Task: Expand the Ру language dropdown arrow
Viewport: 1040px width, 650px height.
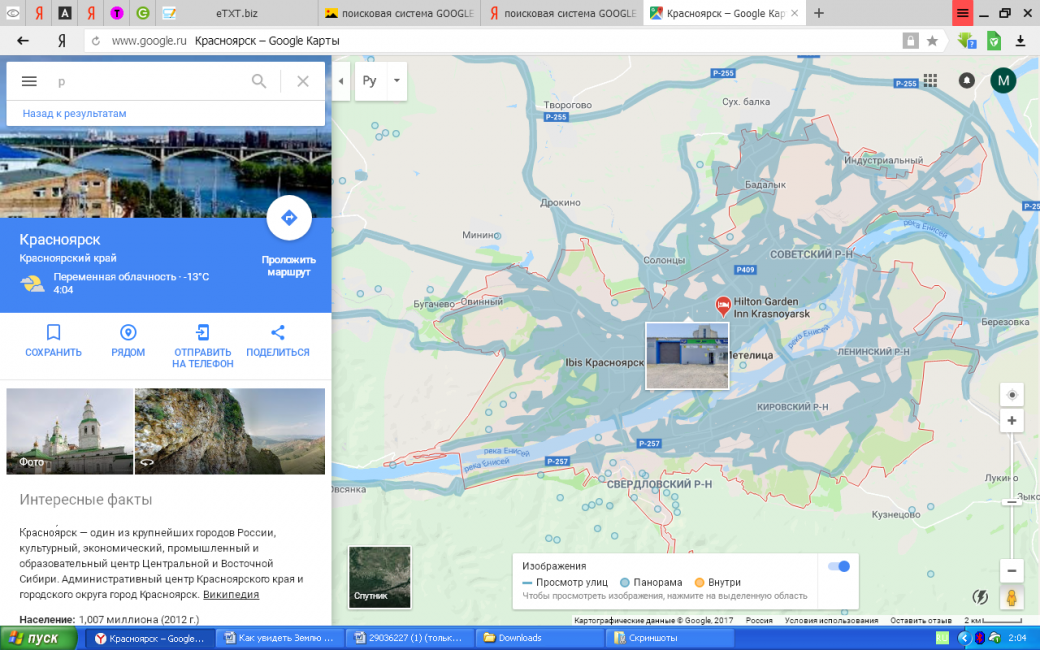Action: (396, 81)
